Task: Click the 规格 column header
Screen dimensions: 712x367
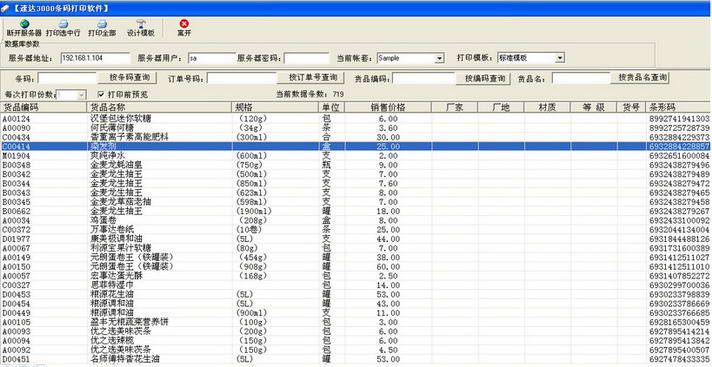Action: (x=275, y=107)
